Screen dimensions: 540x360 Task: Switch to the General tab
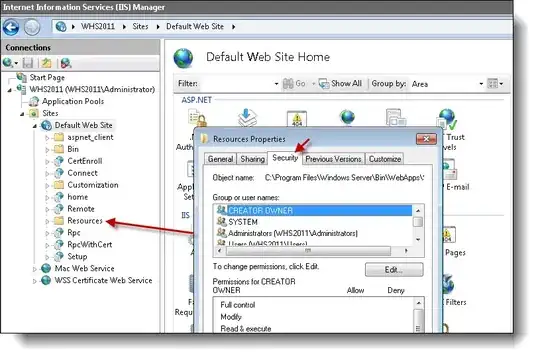click(220, 159)
